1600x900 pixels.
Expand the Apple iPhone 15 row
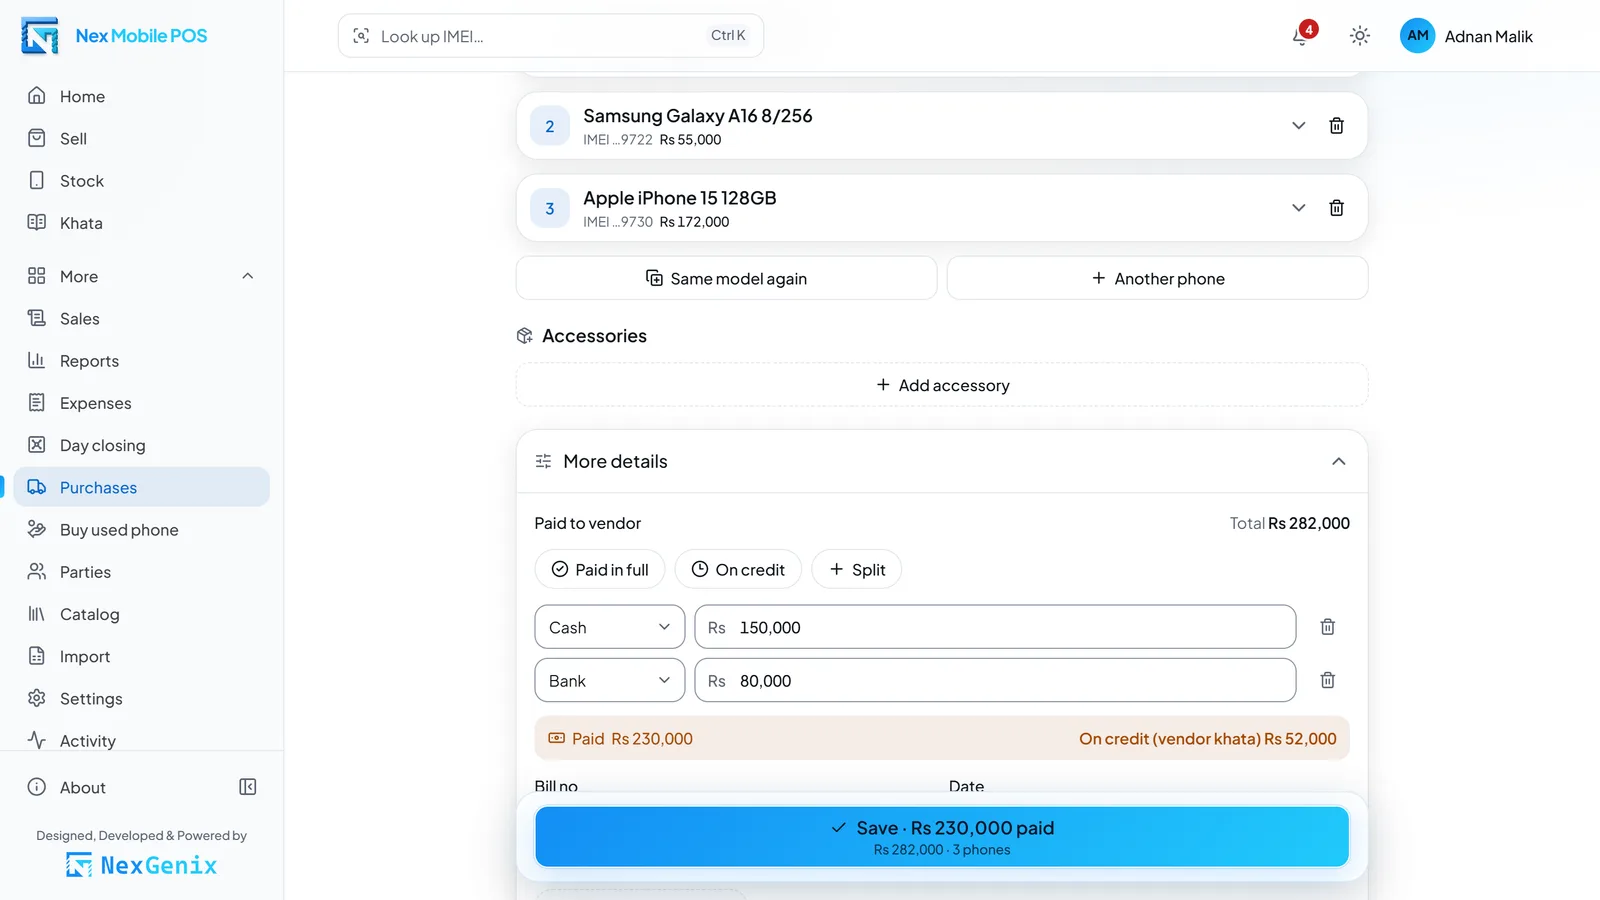pos(1298,208)
